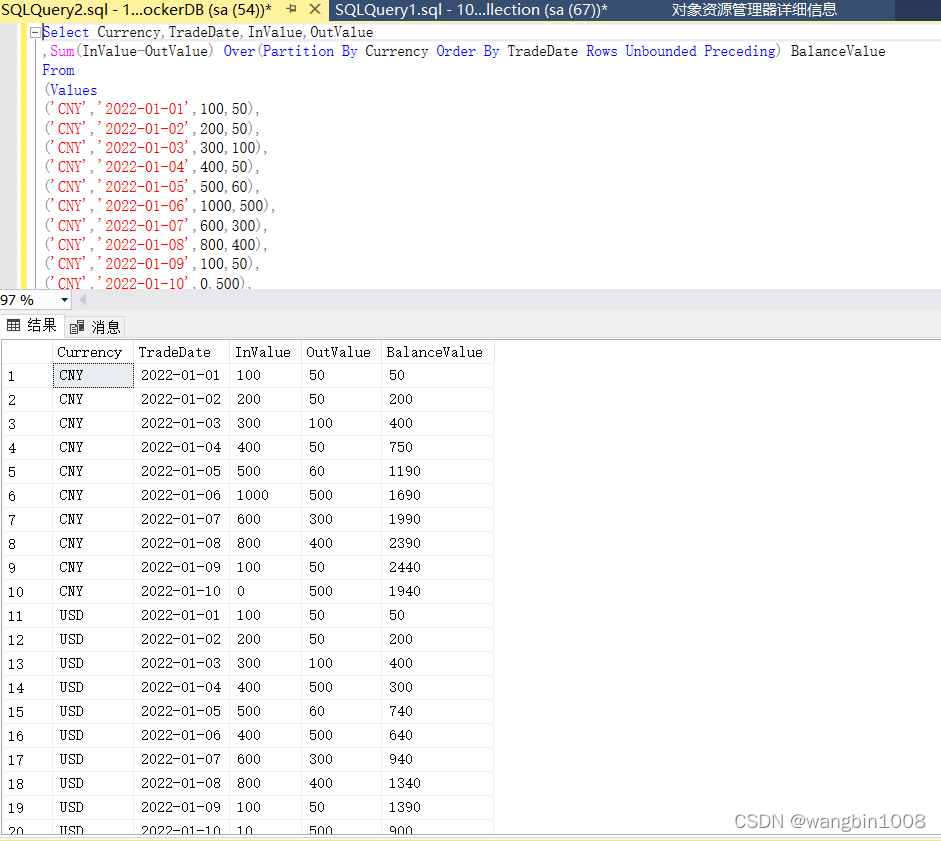Select the Currency column header
The width and height of the screenshot is (941, 841).
(x=93, y=352)
